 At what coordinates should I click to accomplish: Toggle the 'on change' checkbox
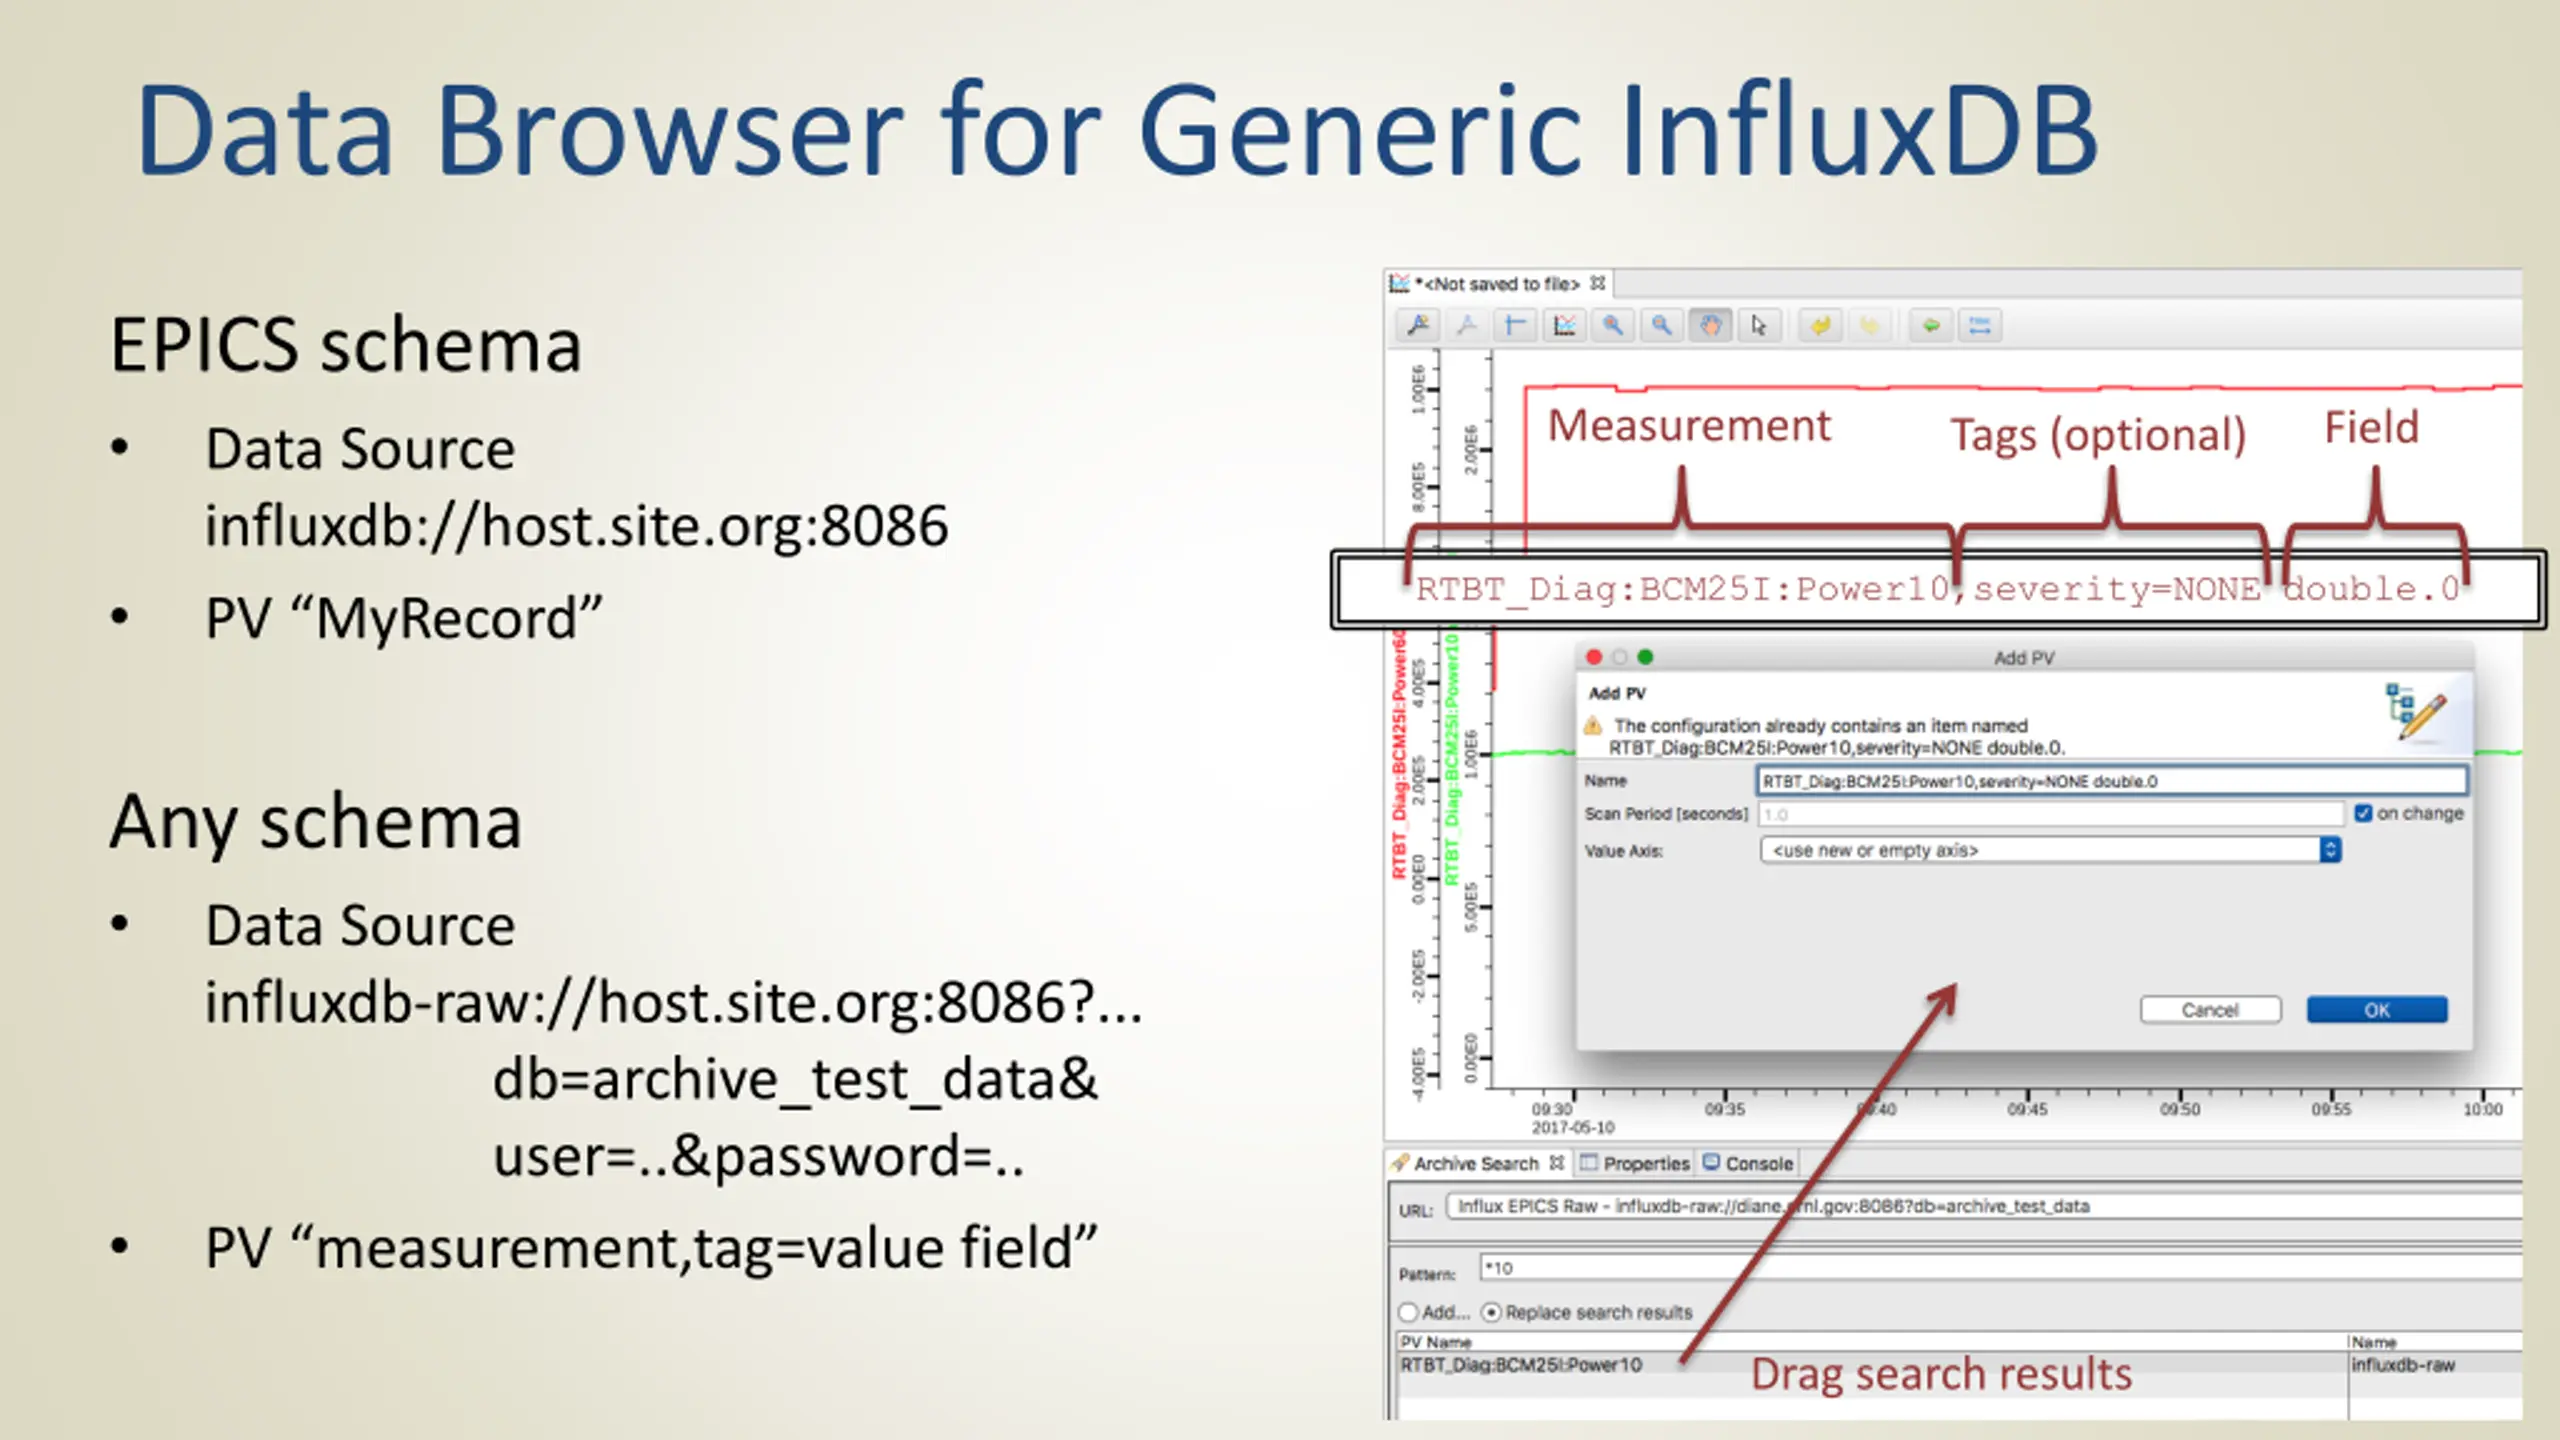[2363, 813]
